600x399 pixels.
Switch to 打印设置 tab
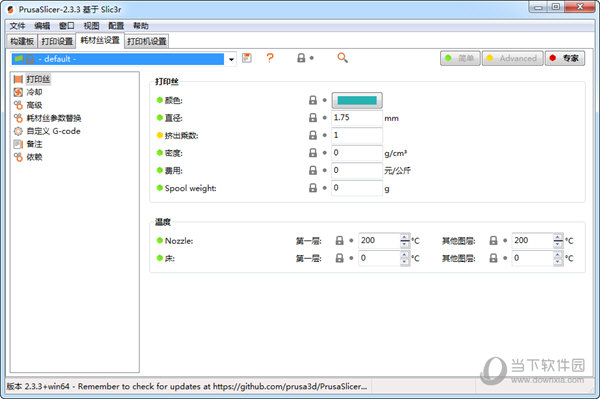(57, 41)
